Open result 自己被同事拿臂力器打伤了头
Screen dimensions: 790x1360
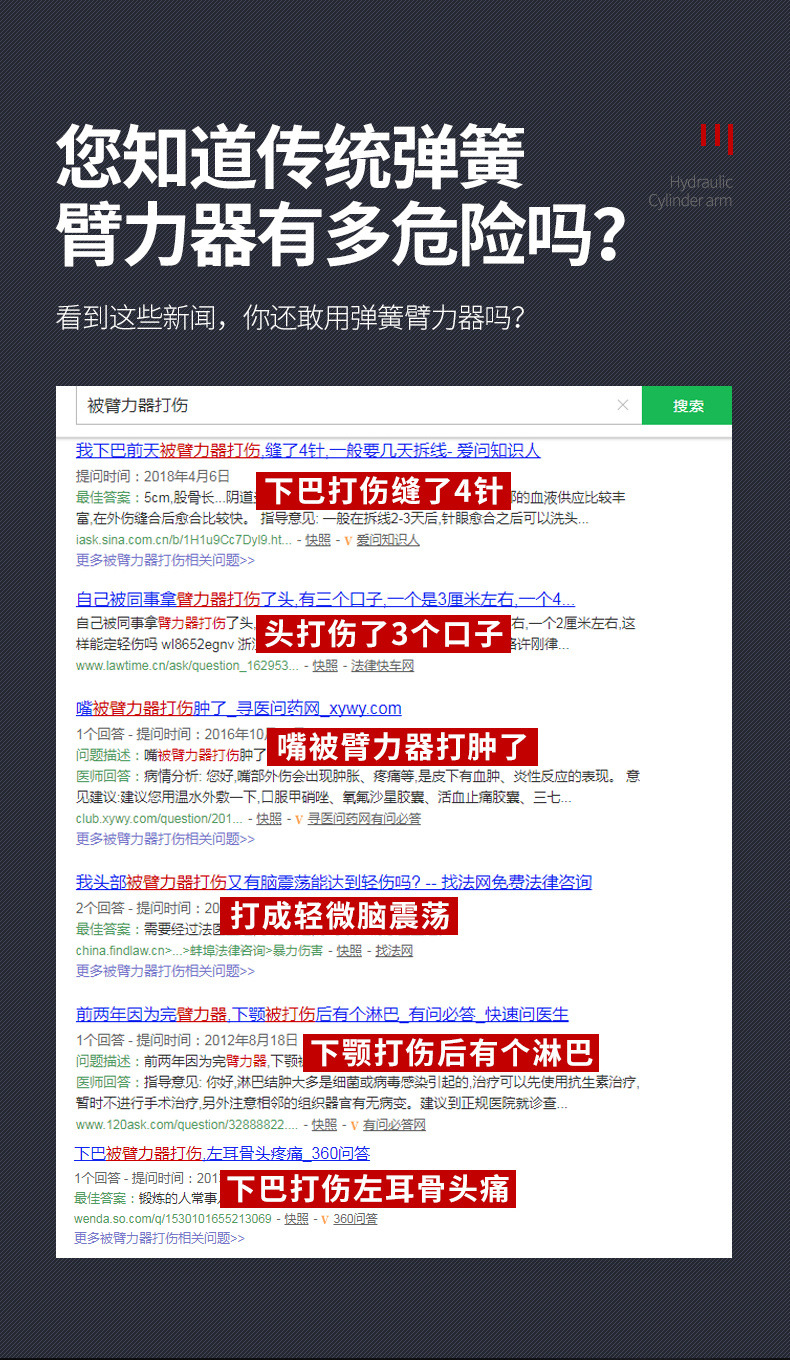(x=325, y=599)
